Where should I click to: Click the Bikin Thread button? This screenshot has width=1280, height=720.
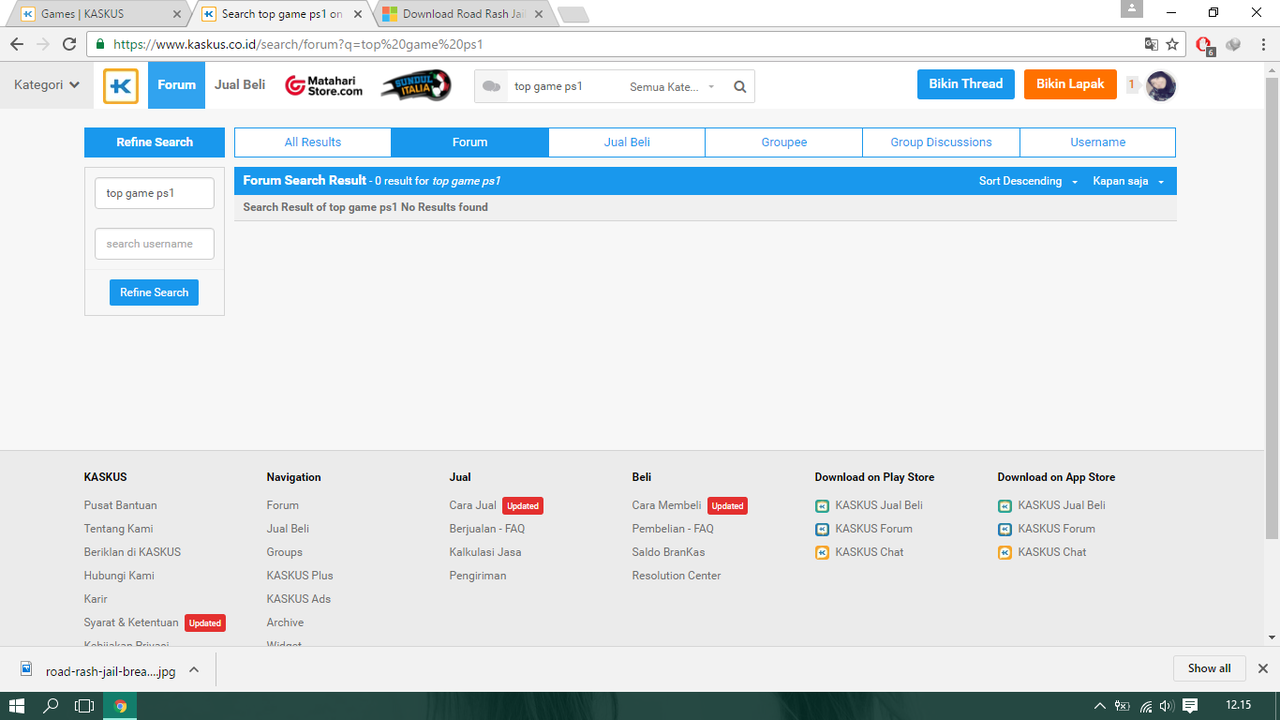[966, 84]
